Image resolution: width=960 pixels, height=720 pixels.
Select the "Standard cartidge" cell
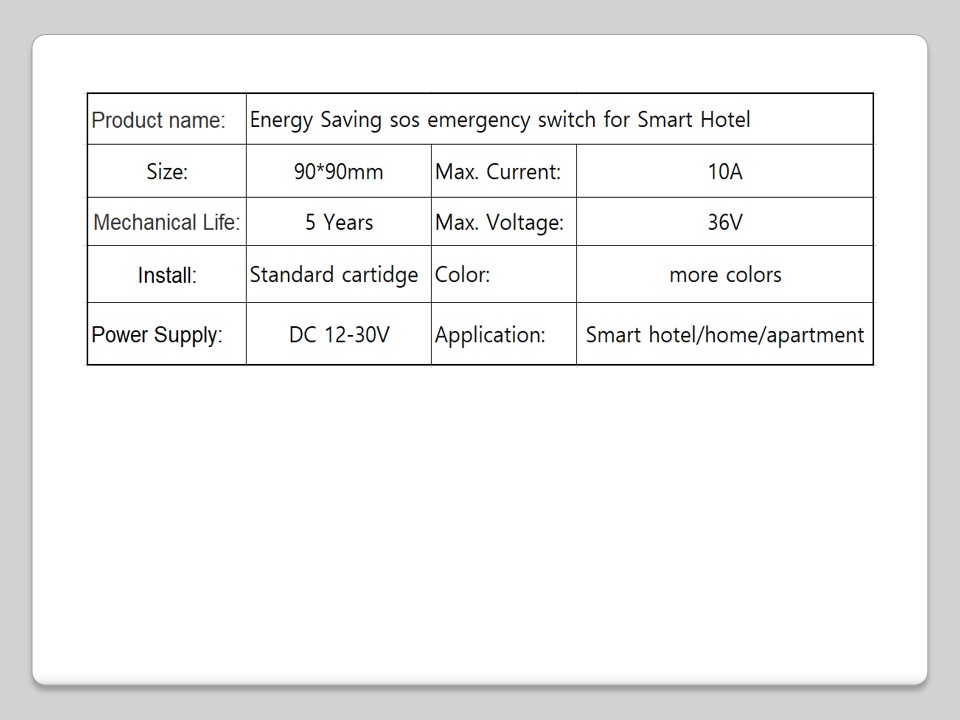point(334,275)
